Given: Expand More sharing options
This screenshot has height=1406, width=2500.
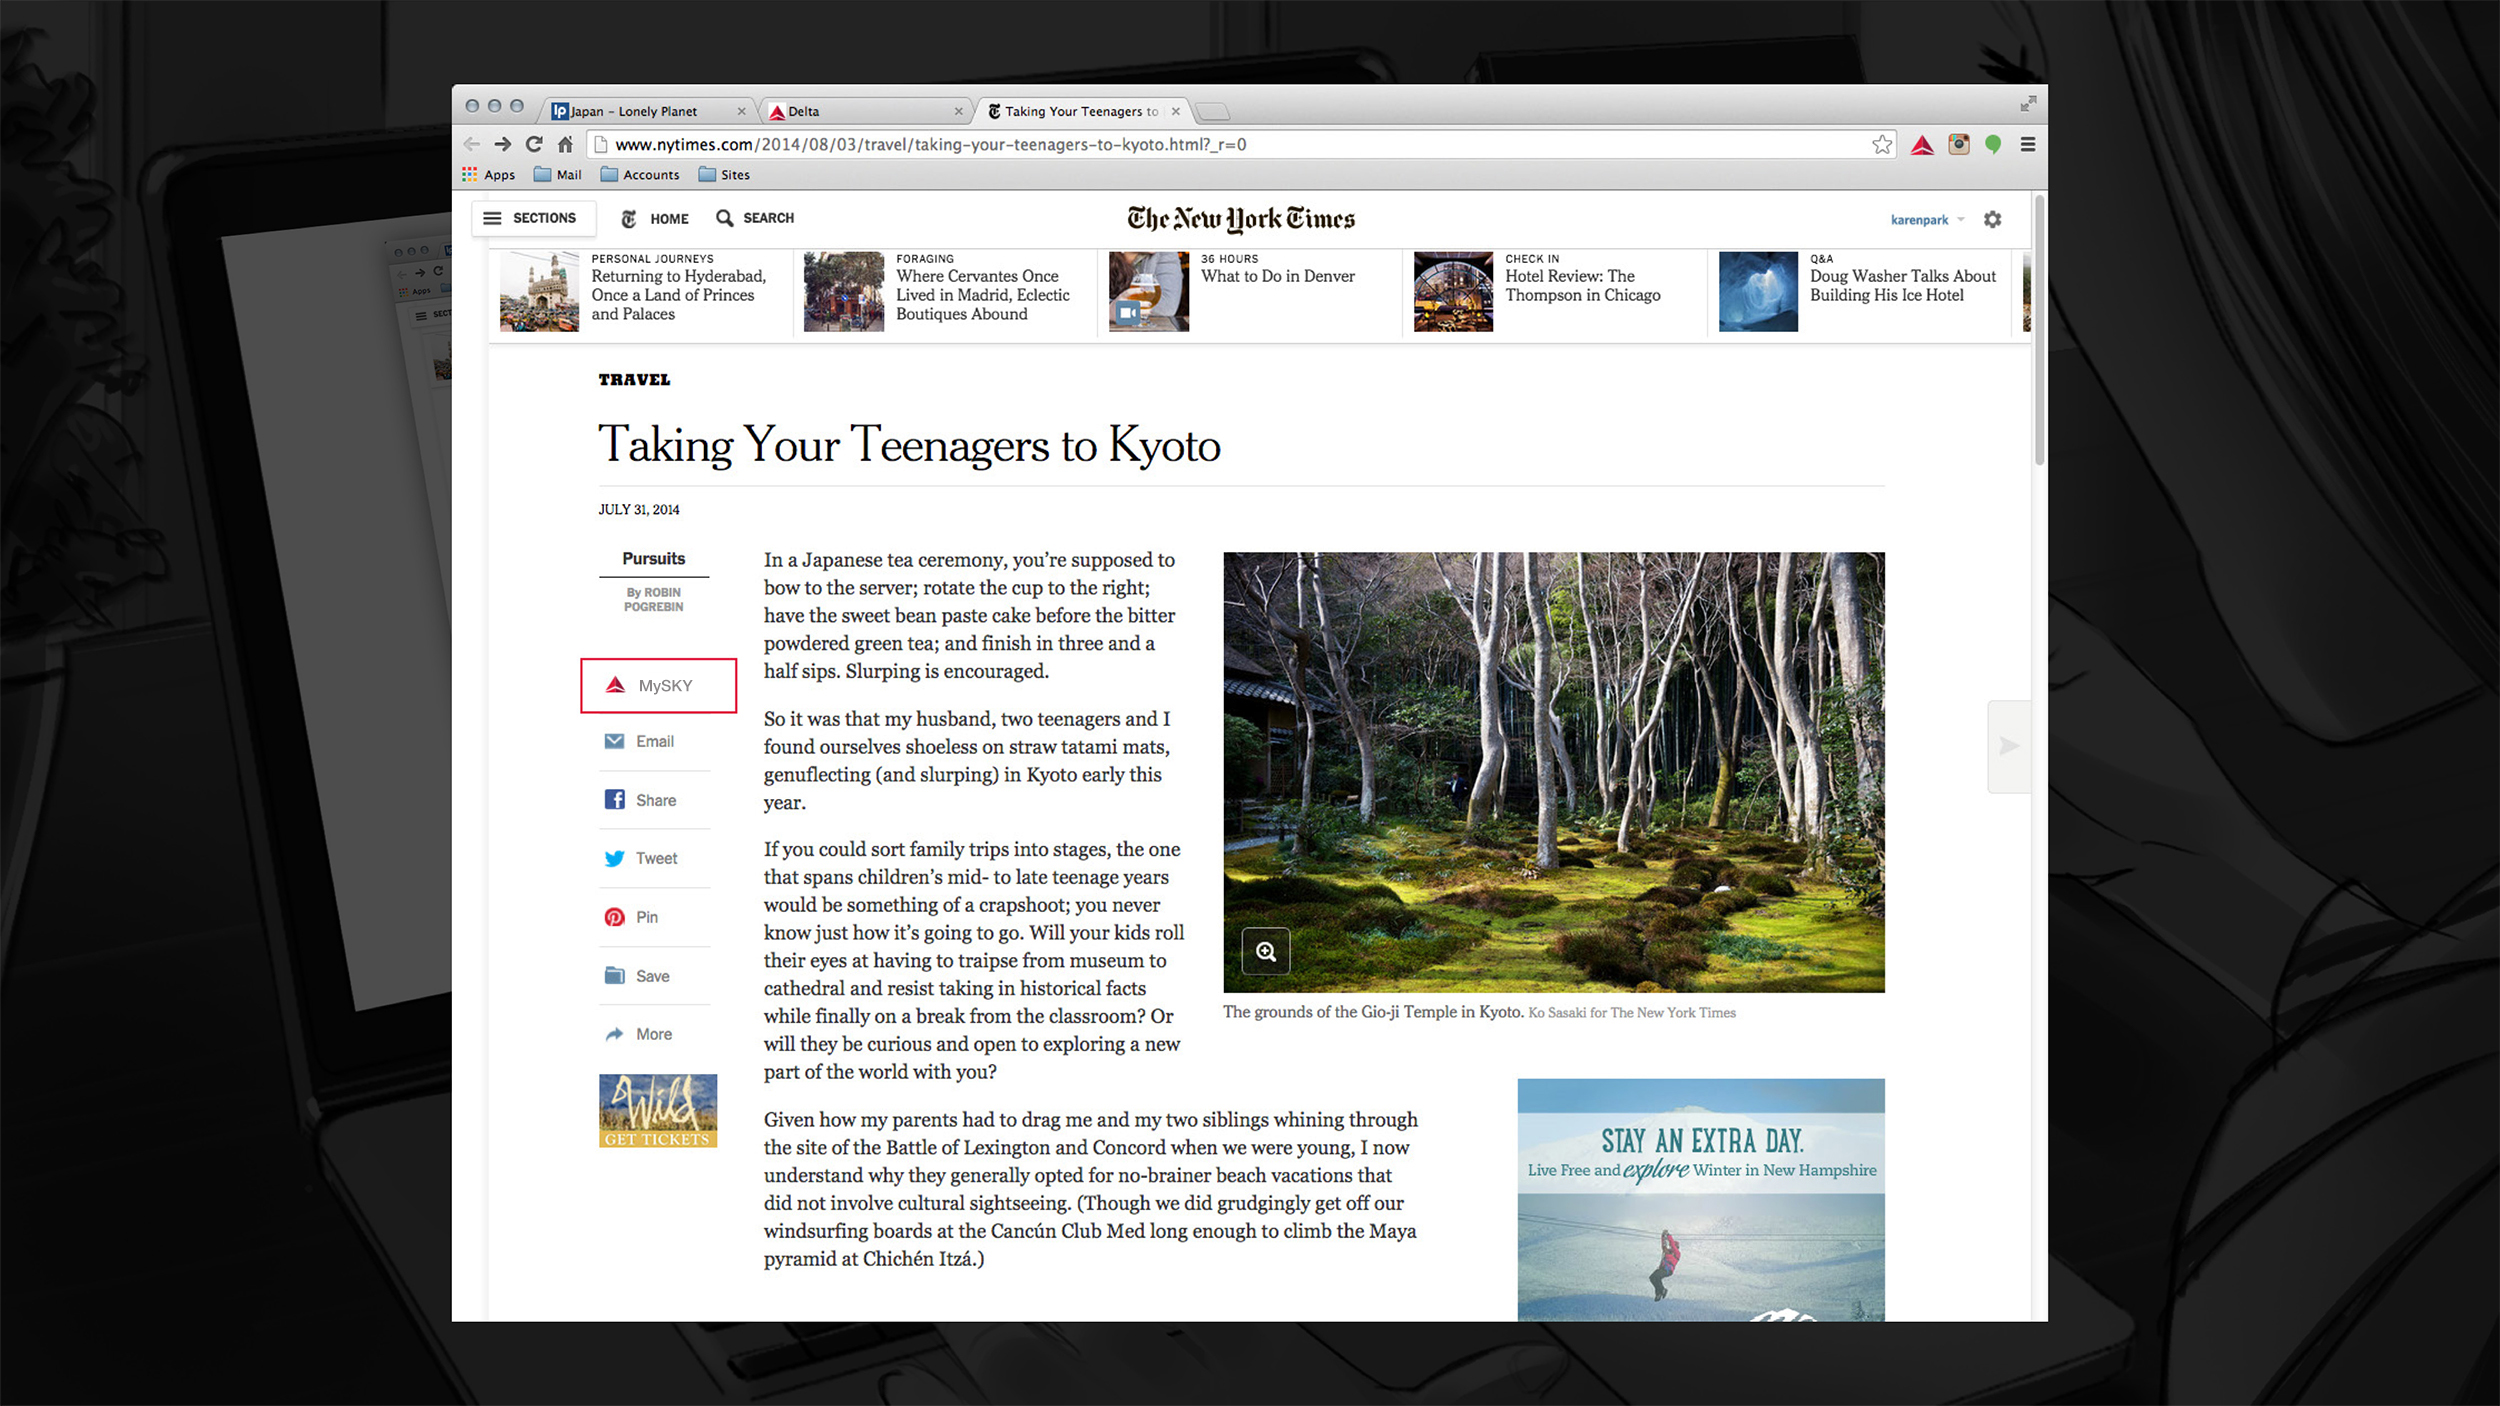Looking at the screenshot, I should 652,1034.
